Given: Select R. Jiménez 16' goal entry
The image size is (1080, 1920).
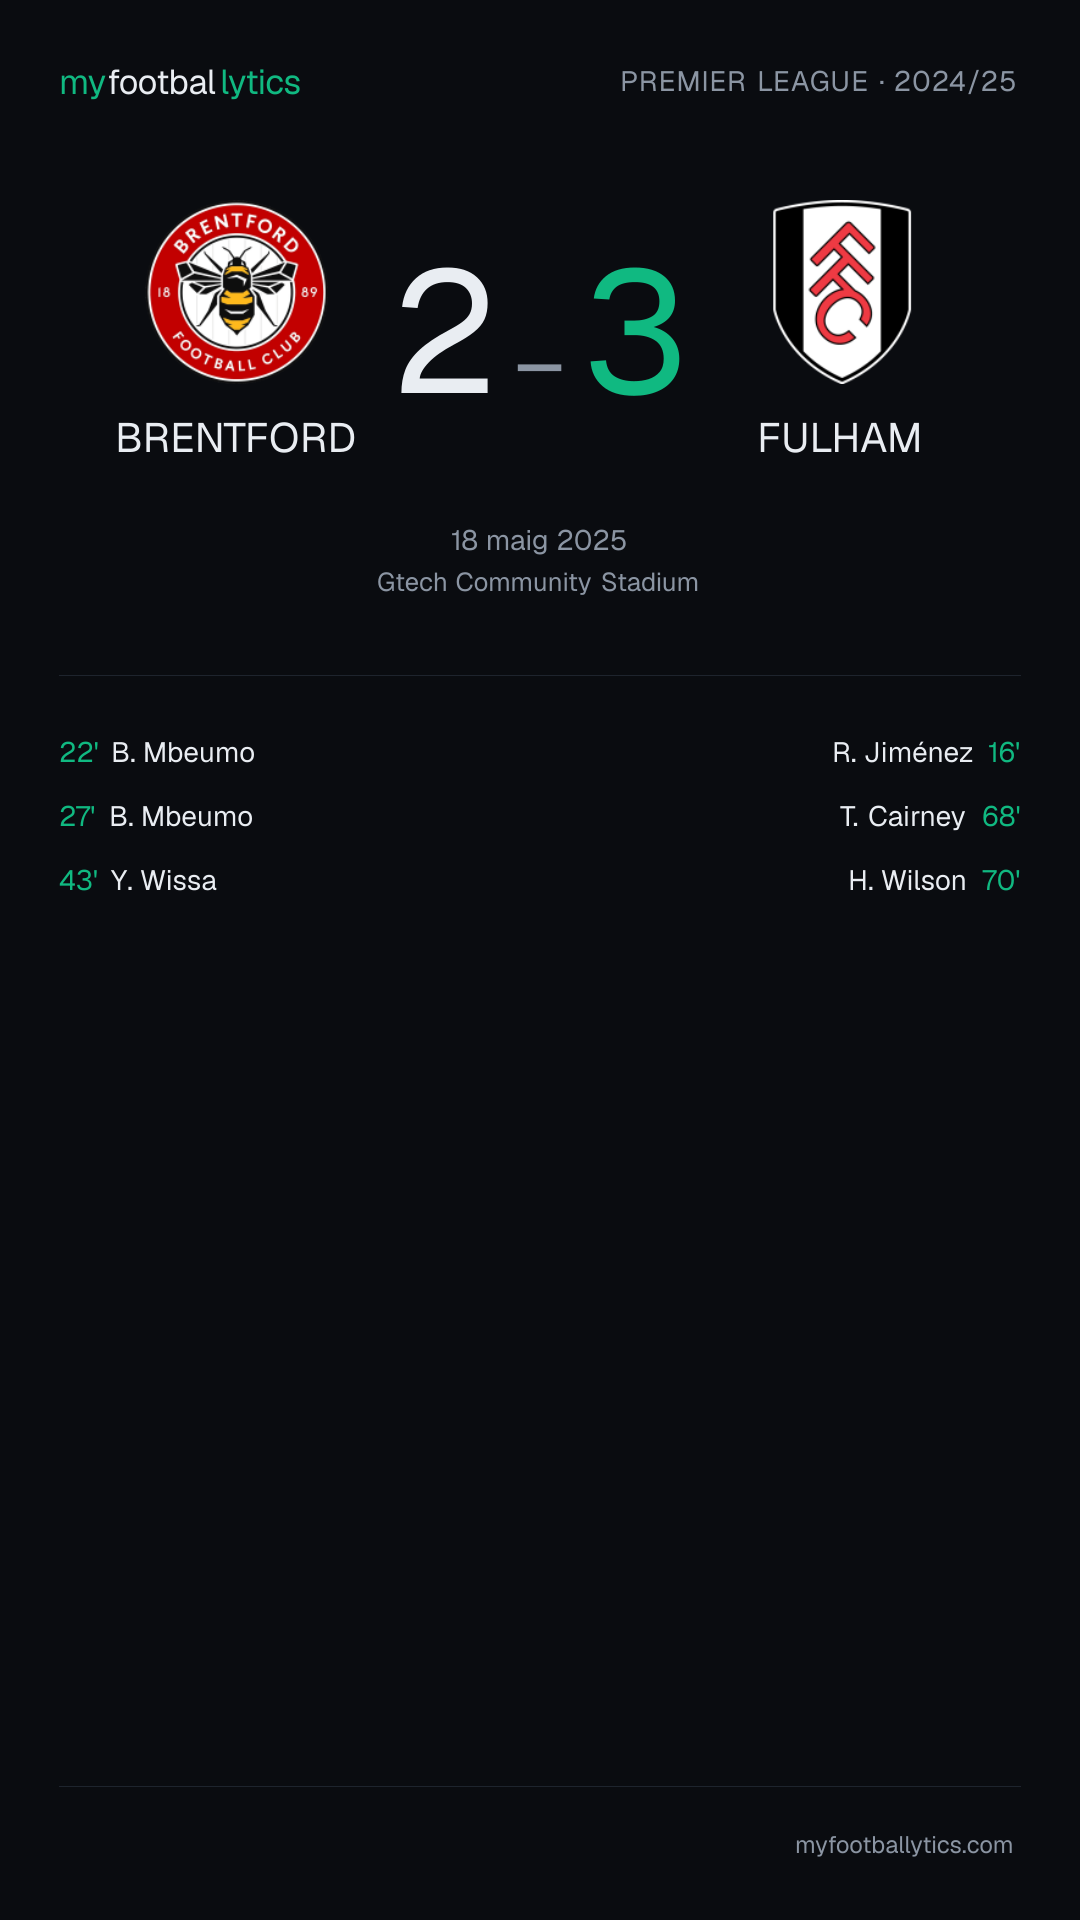Looking at the screenshot, I should tap(926, 752).
